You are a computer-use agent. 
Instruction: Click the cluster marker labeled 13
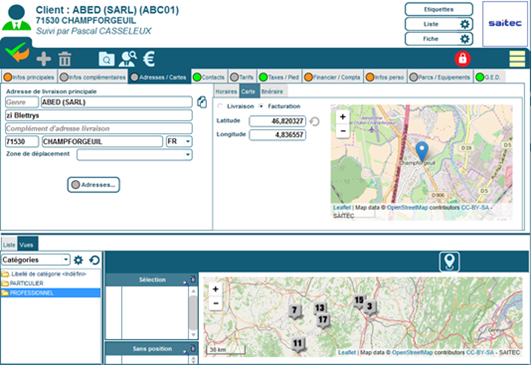click(x=320, y=309)
